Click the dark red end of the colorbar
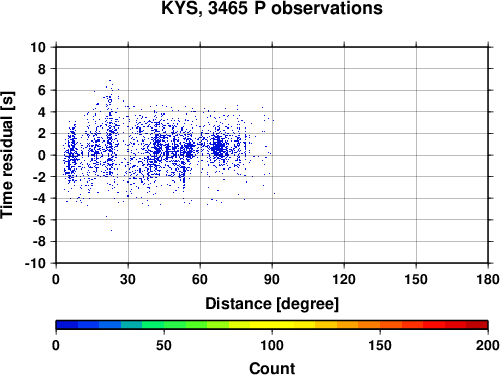This screenshot has width=500, height=375. point(477,325)
